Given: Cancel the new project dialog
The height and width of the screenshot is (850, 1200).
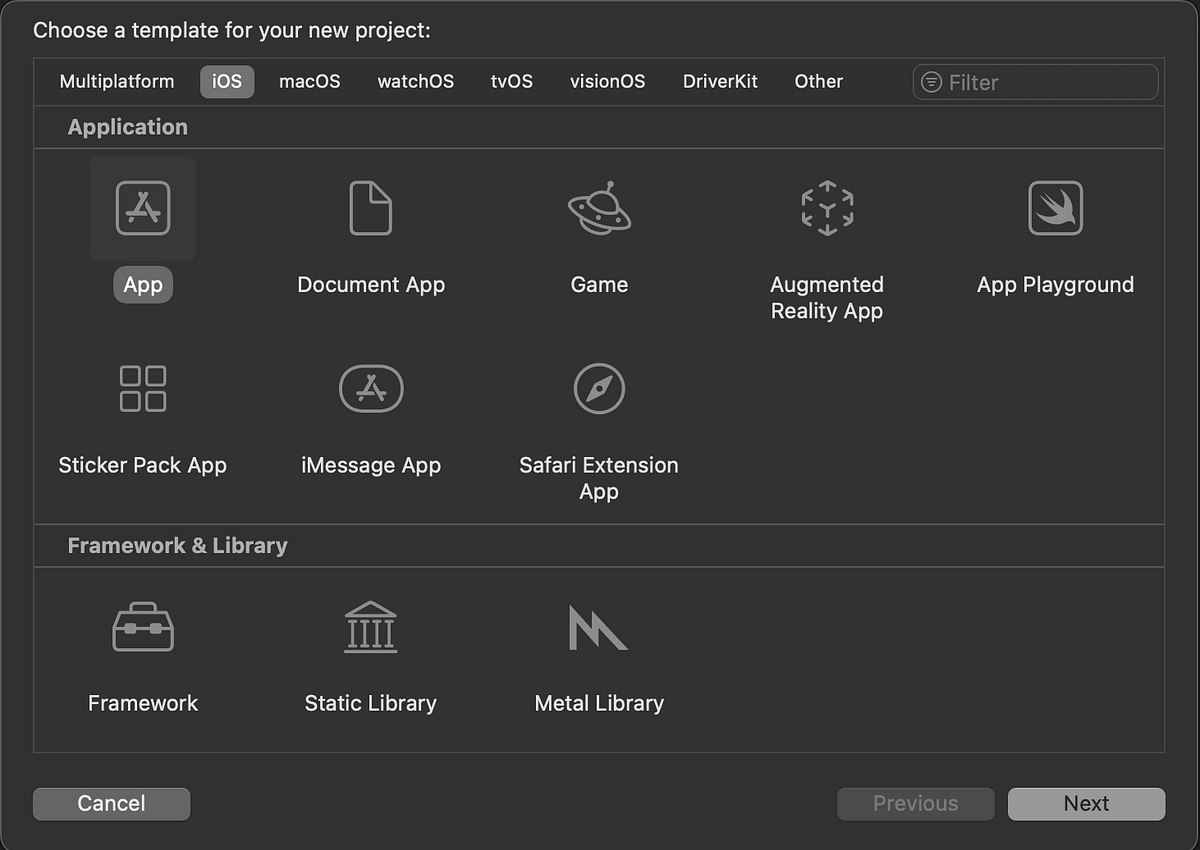Looking at the screenshot, I should pyautogui.click(x=111, y=803).
